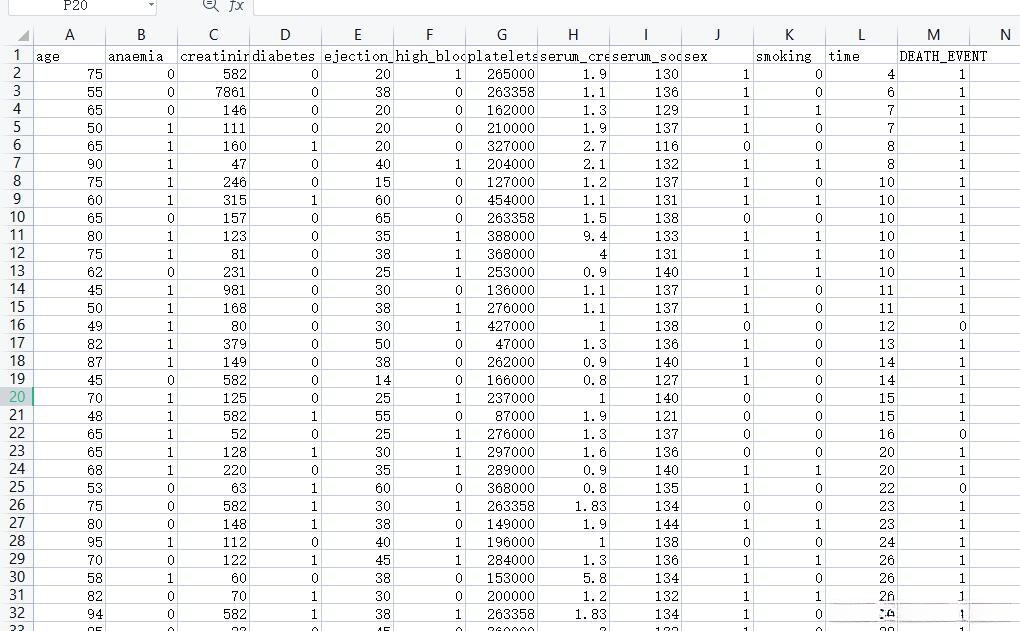
Task: Click the 'smoking' header cell
Action: [790, 56]
